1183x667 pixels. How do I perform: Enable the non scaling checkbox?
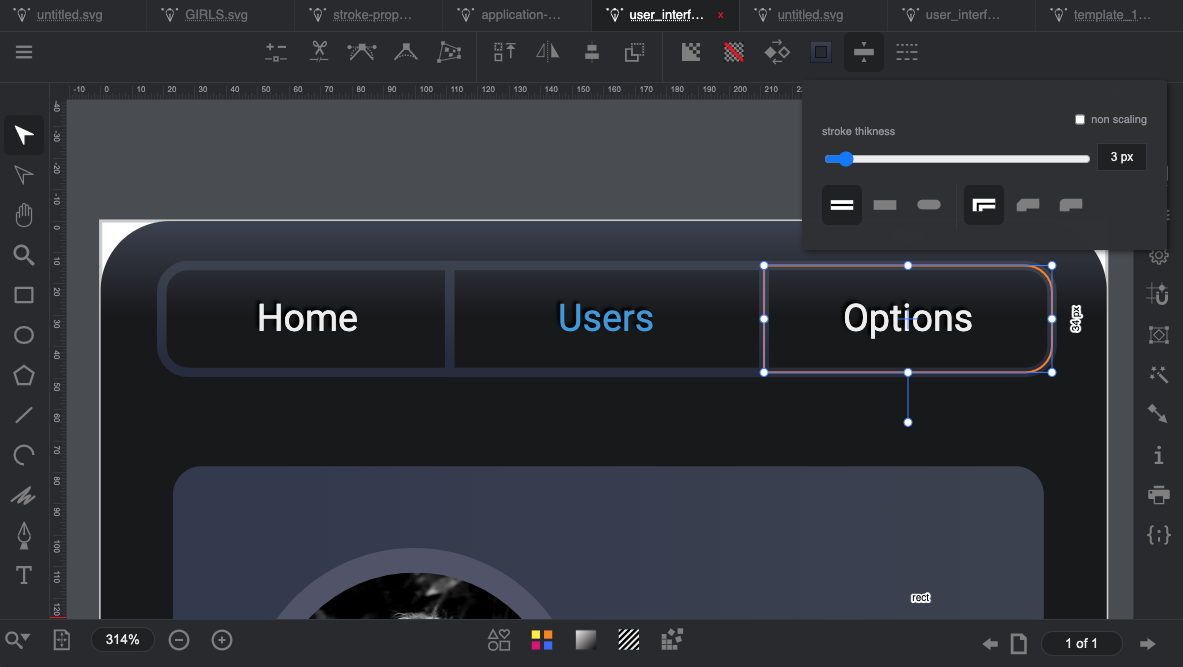point(1080,120)
